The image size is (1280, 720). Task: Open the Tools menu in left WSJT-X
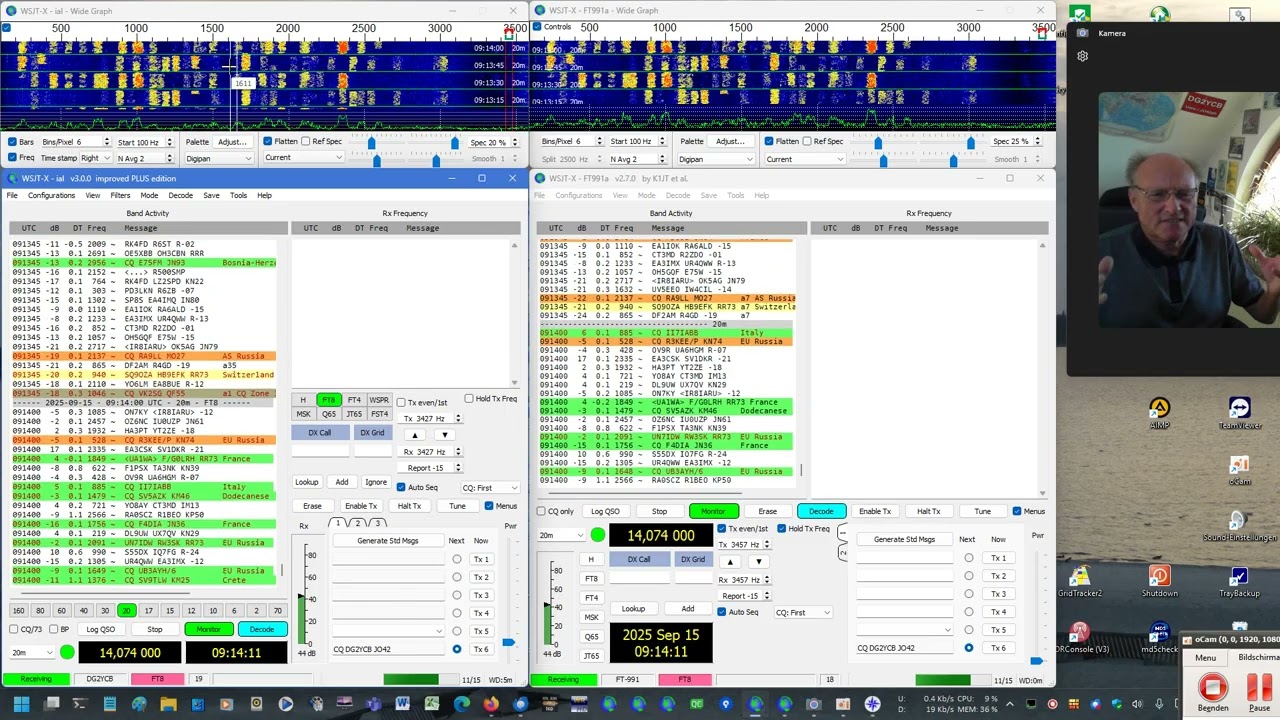click(238, 195)
